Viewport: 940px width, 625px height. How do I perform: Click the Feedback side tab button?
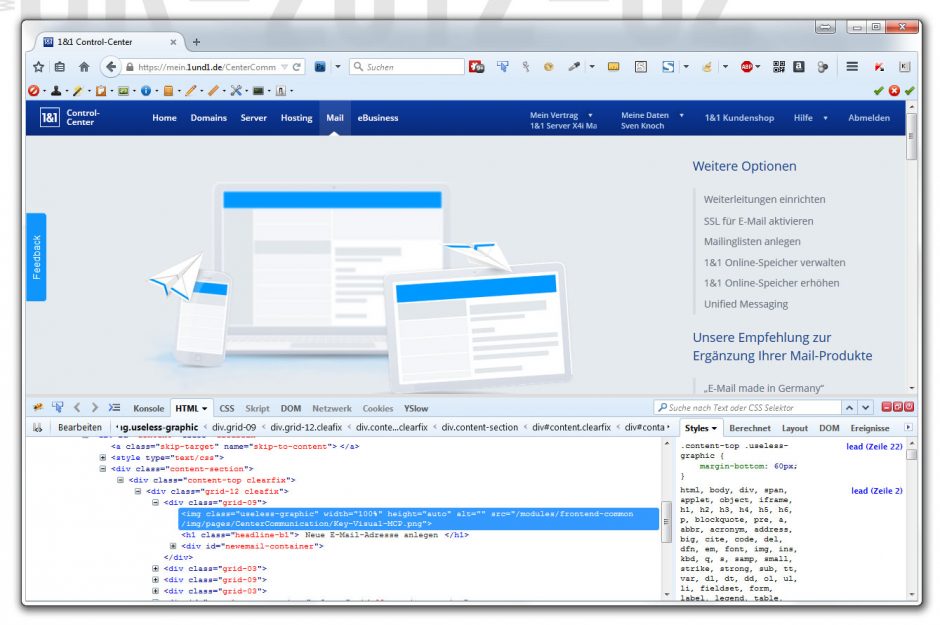36,256
